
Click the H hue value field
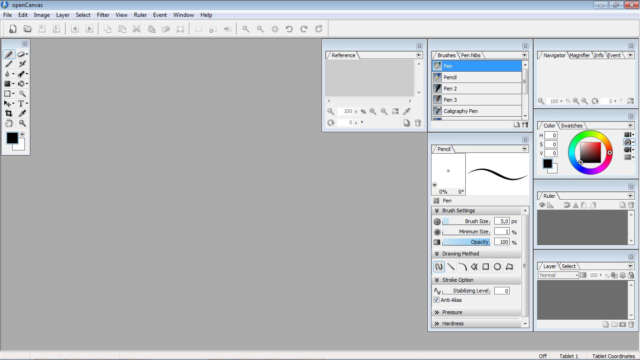coord(551,135)
